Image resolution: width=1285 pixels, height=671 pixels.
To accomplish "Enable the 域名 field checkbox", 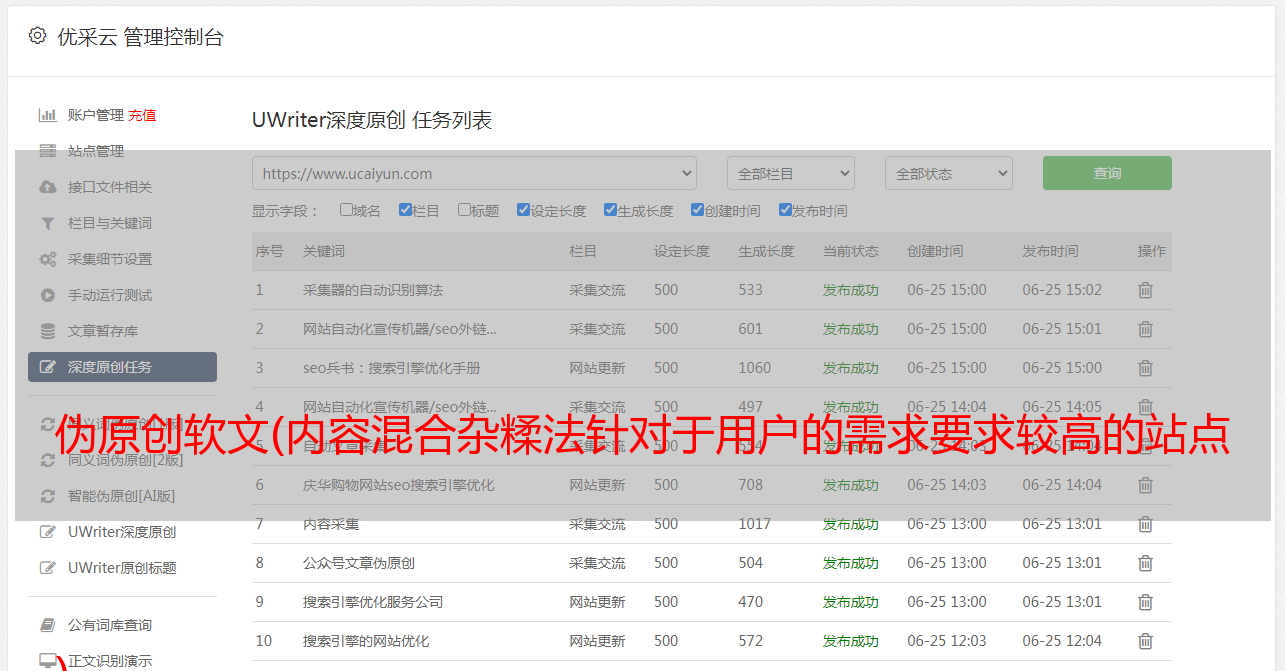I will (346, 210).
